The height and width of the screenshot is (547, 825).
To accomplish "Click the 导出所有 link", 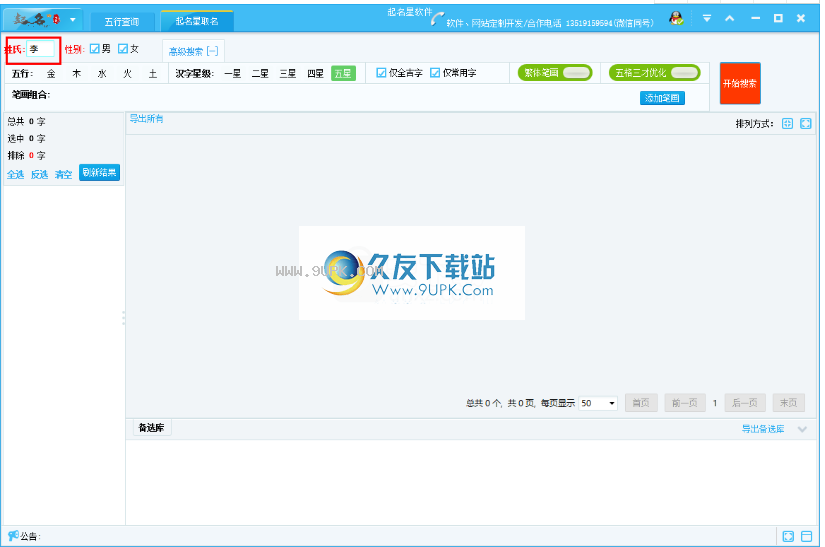I will (146, 119).
